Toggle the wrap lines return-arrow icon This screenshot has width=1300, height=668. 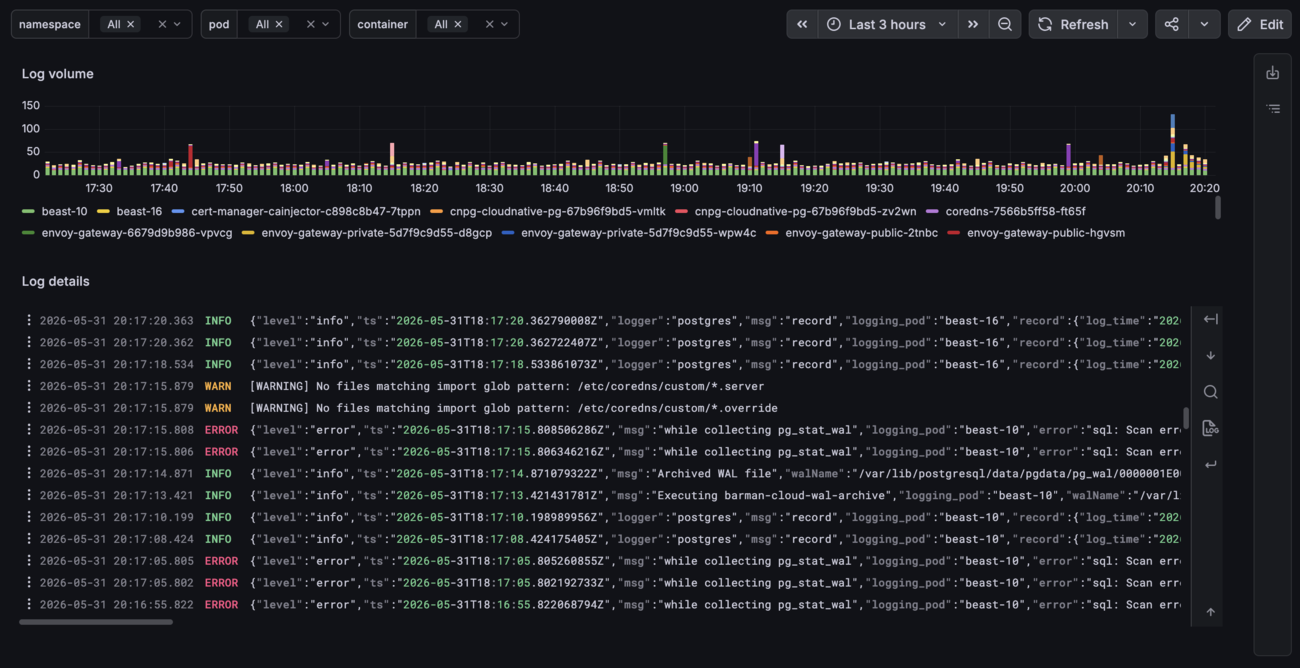pyautogui.click(x=1210, y=464)
